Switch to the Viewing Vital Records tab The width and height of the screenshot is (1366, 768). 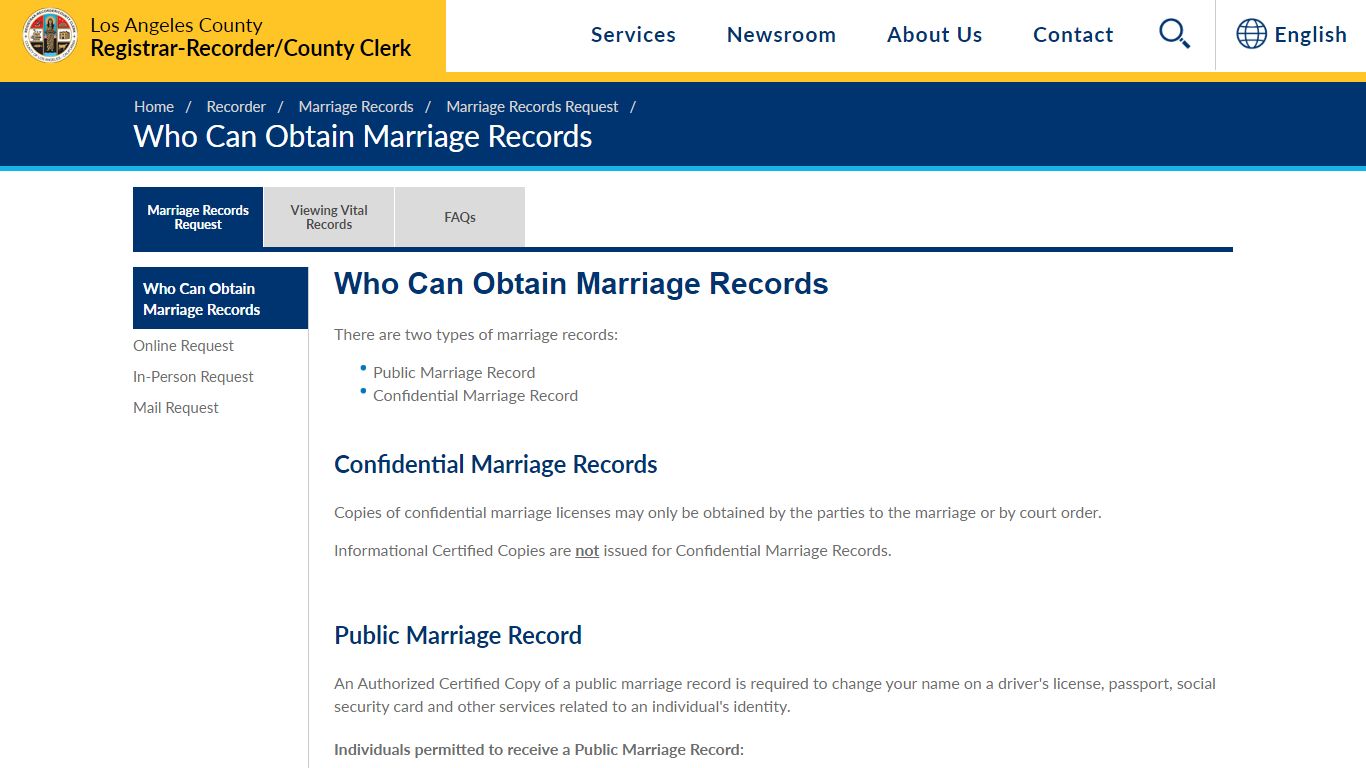click(329, 217)
